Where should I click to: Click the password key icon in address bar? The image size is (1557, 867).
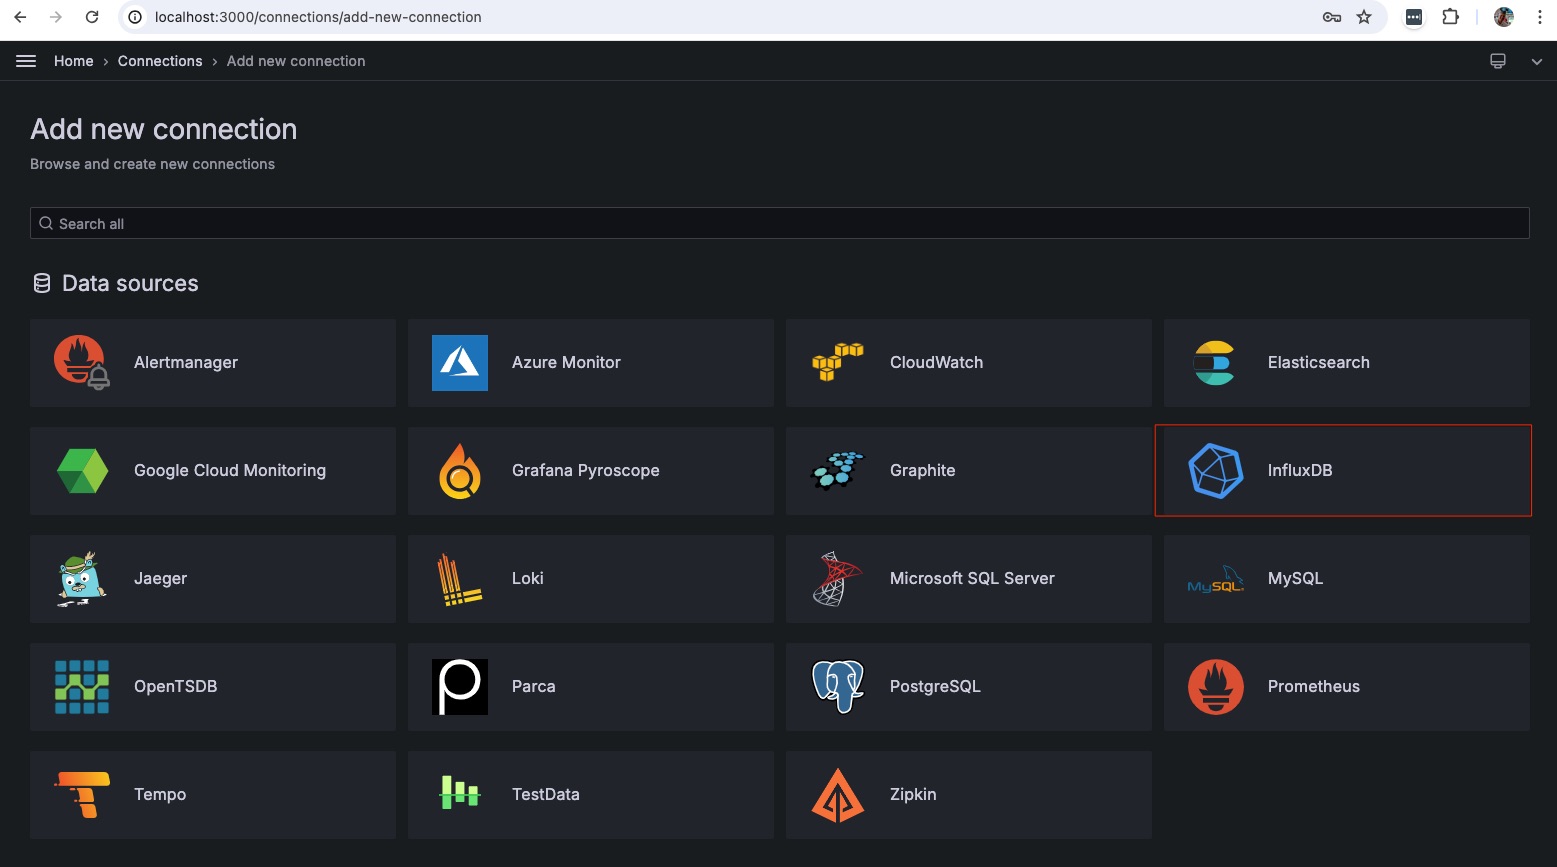point(1332,17)
